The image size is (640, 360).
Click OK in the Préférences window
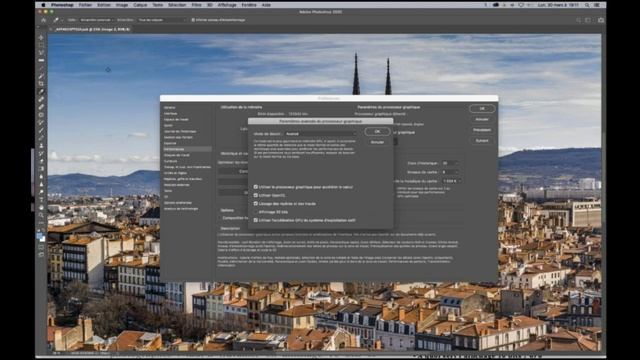tap(482, 109)
